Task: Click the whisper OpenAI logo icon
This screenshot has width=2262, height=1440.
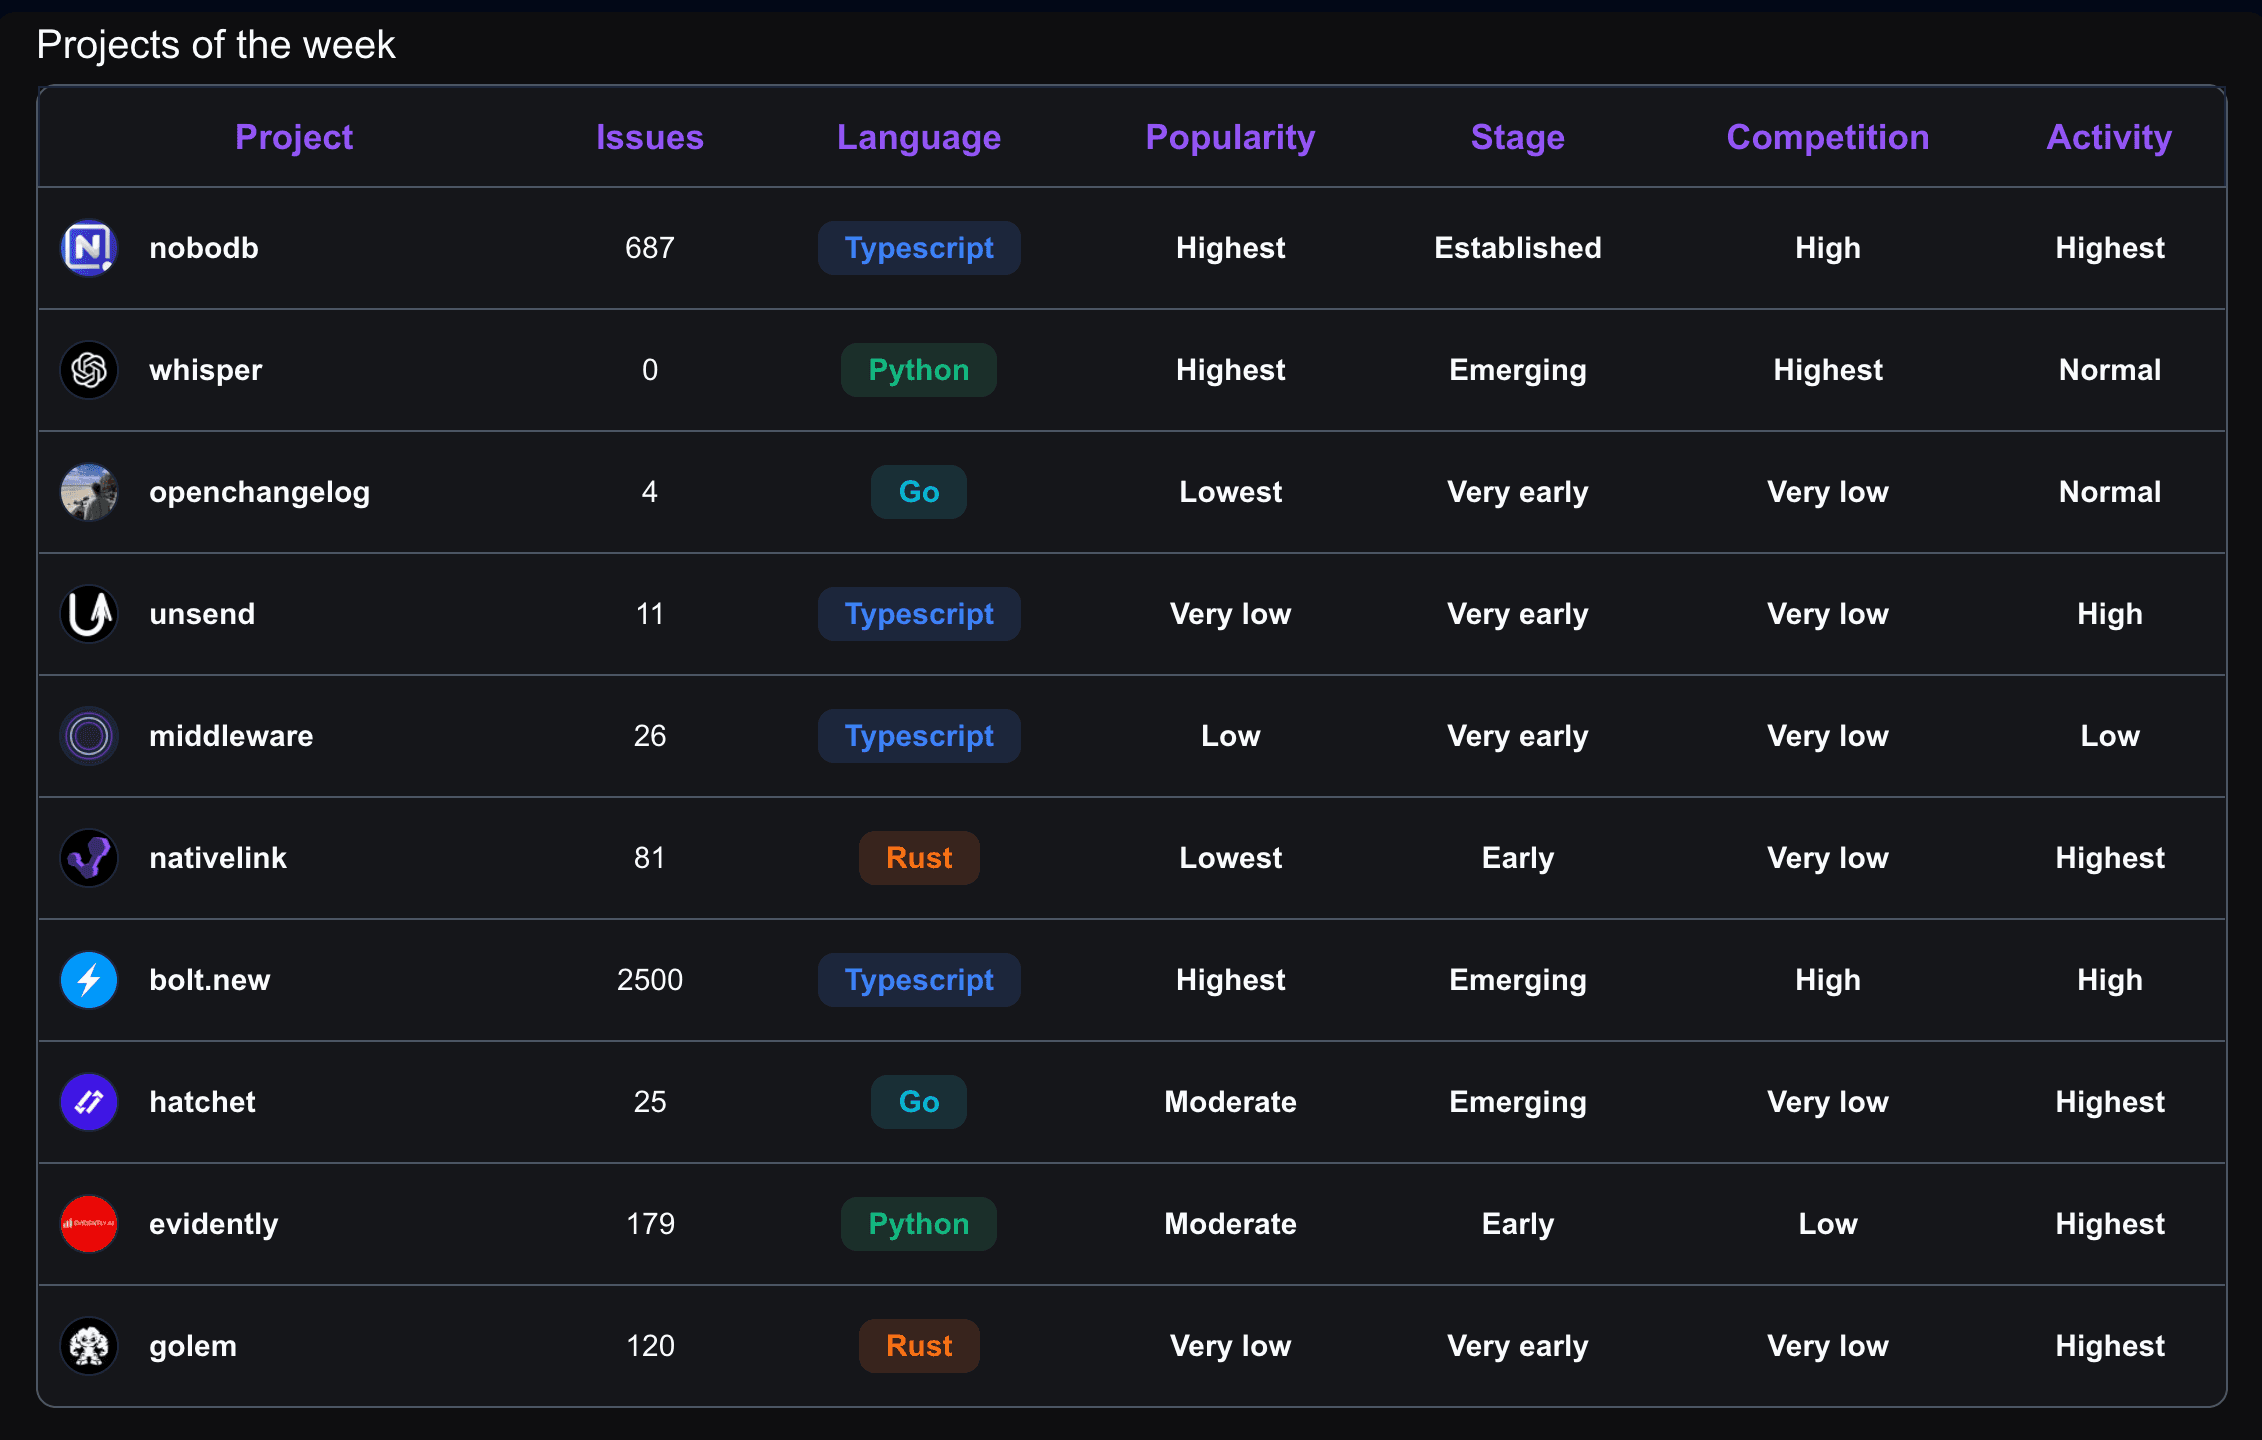Action: (89, 370)
